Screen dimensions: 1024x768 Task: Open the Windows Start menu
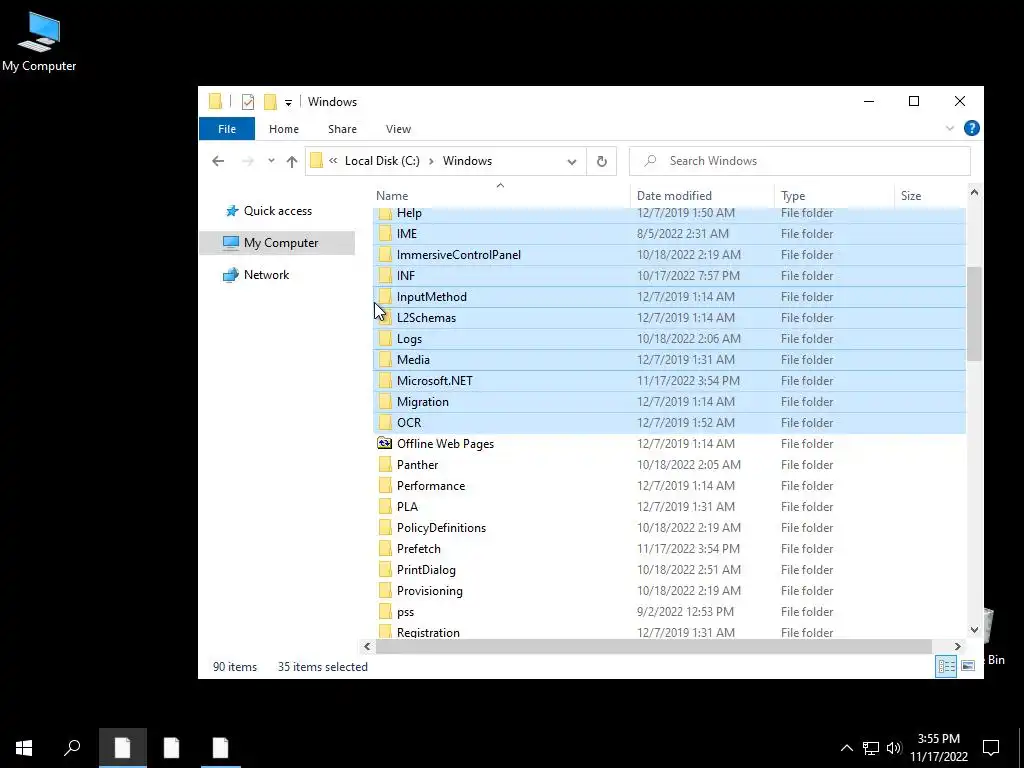[x=24, y=748]
